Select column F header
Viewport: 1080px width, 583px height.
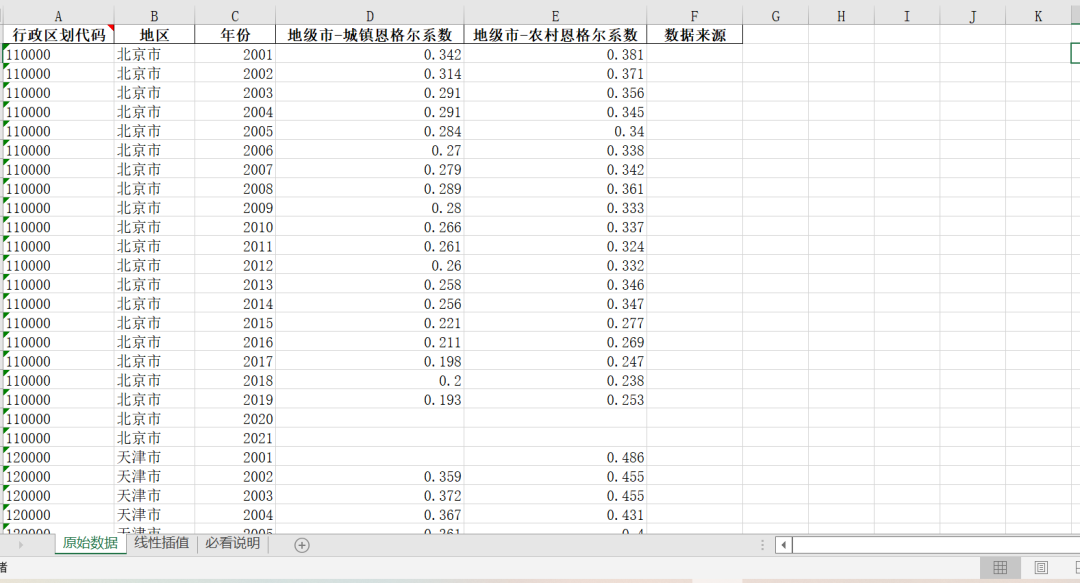click(x=694, y=17)
